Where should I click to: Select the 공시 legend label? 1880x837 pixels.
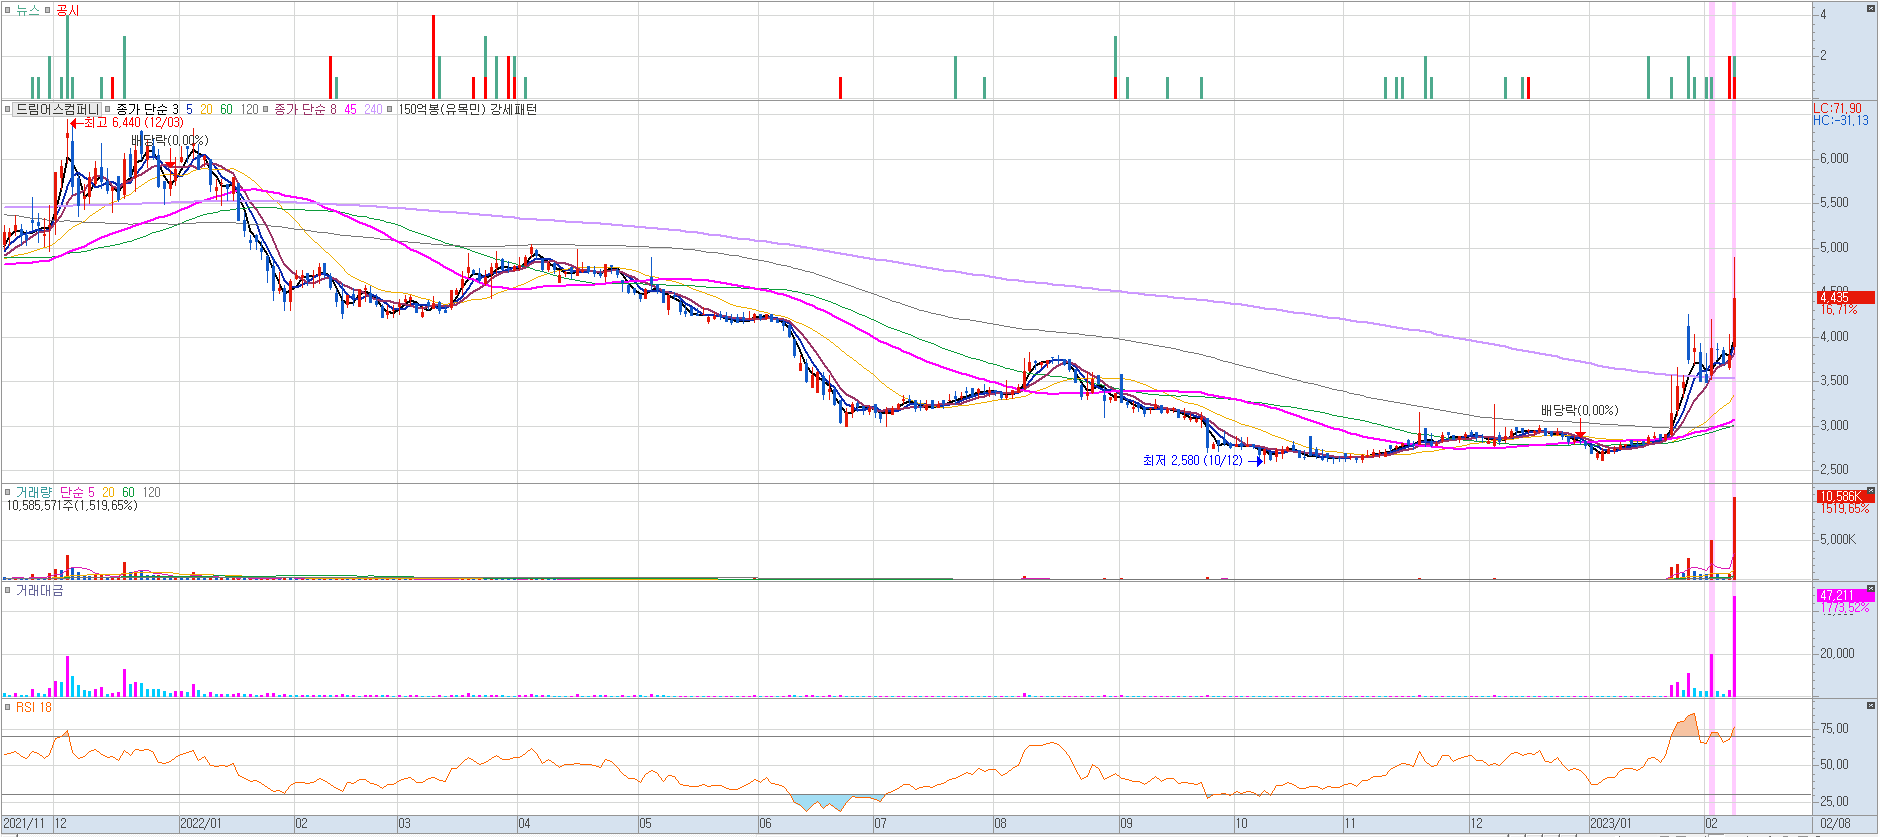[x=67, y=10]
